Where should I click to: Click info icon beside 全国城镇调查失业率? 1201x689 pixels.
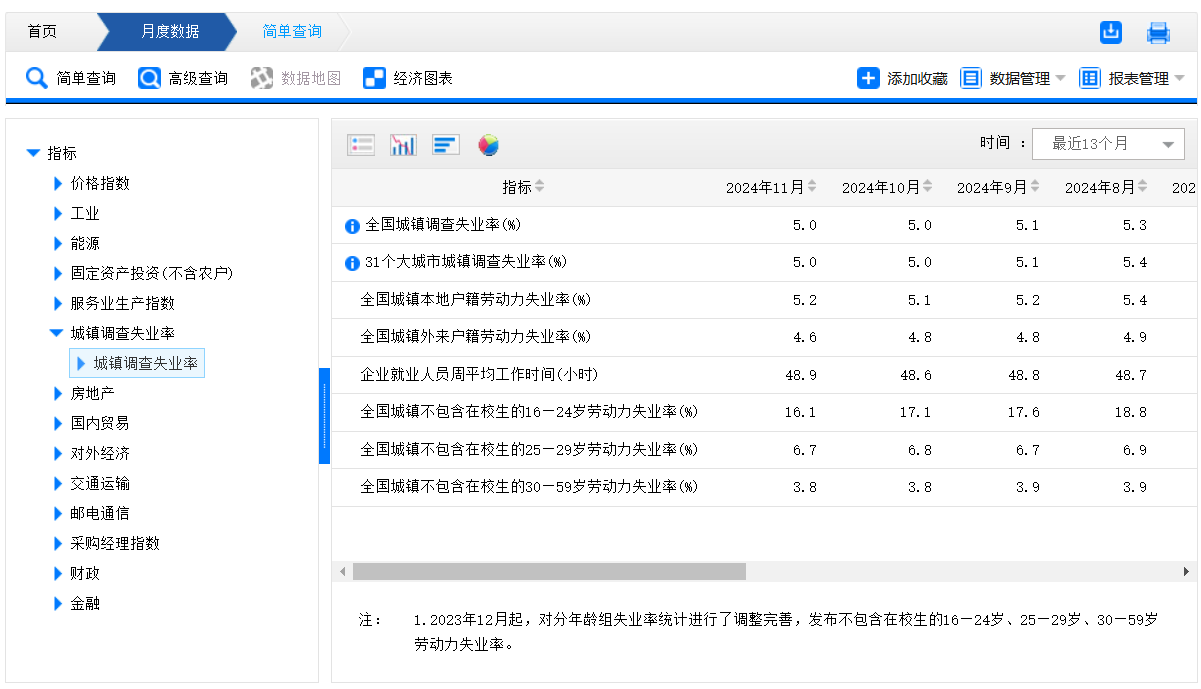pos(352,226)
